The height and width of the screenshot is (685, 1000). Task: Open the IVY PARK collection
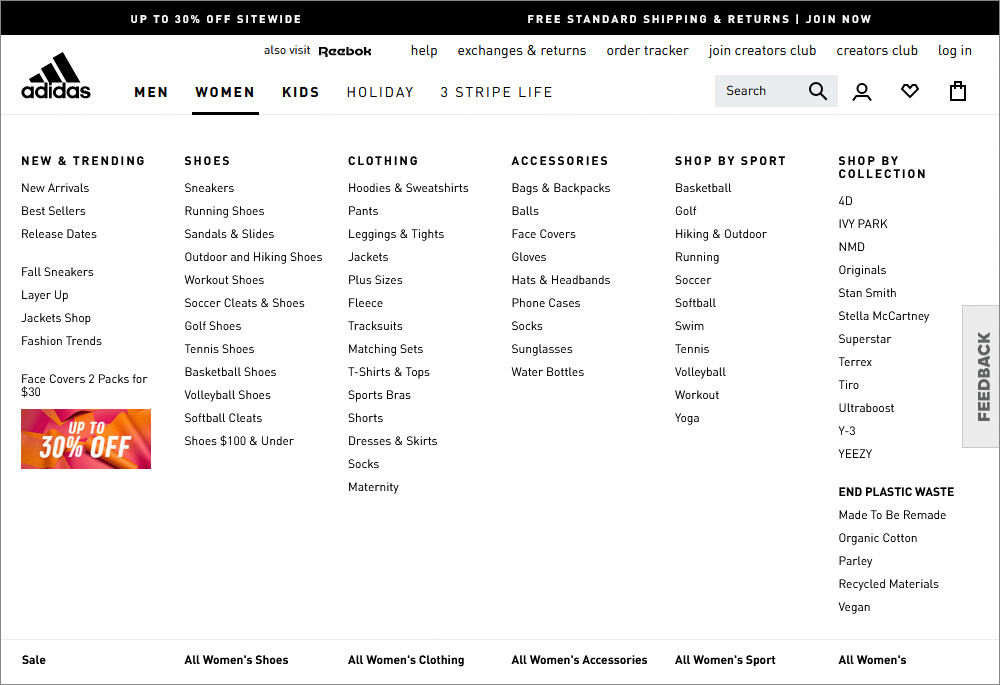pyautogui.click(x=863, y=224)
